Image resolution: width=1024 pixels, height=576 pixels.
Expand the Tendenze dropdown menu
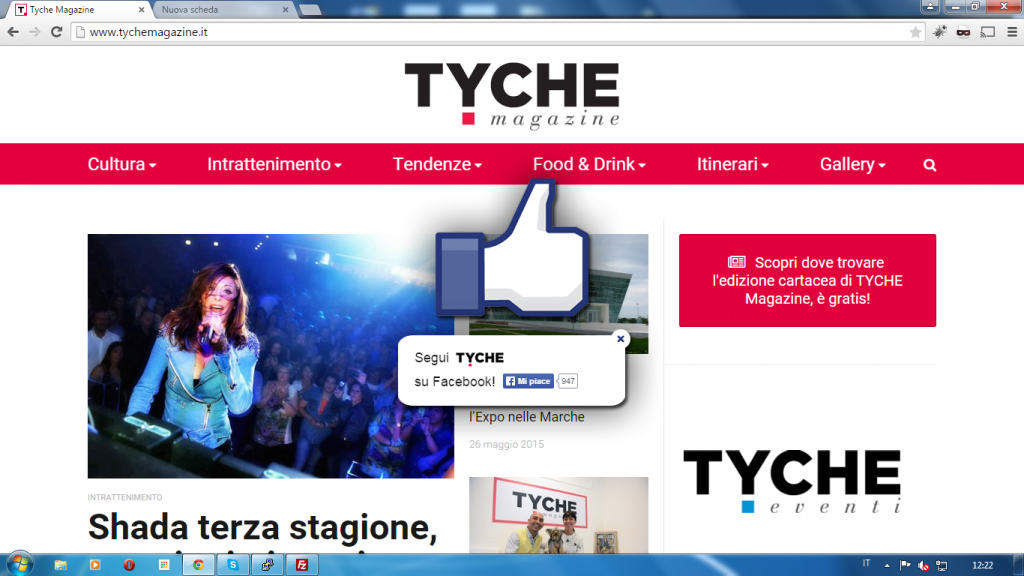coord(437,165)
